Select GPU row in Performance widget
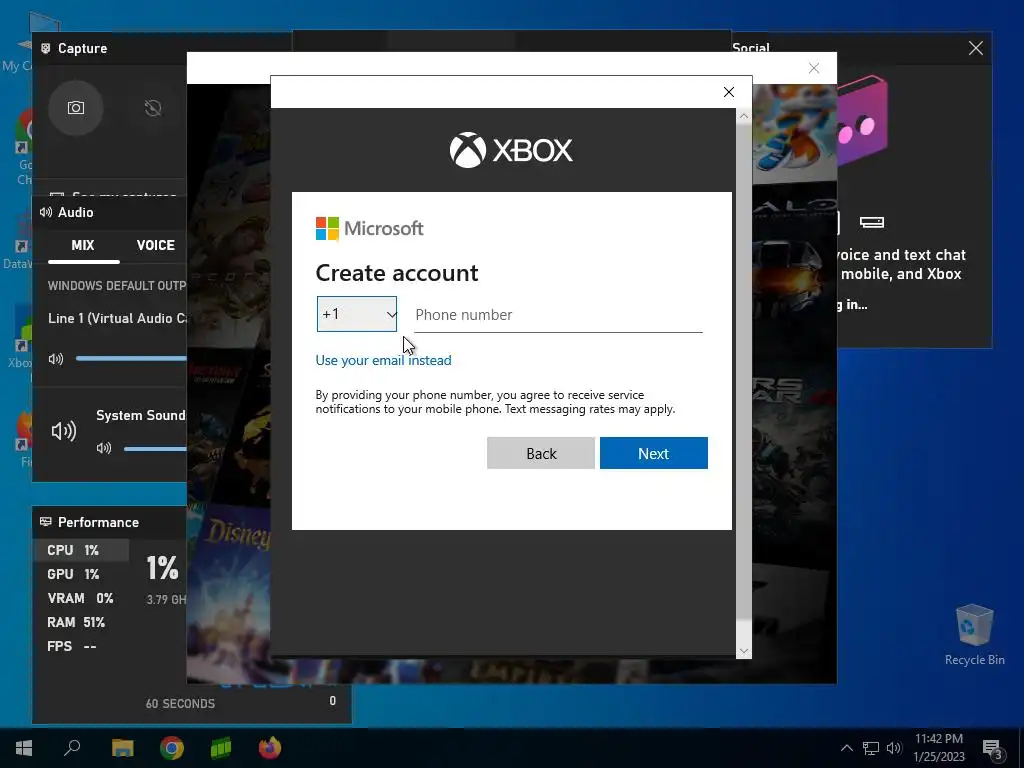The width and height of the screenshot is (1024, 768). (x=81, y=575)
